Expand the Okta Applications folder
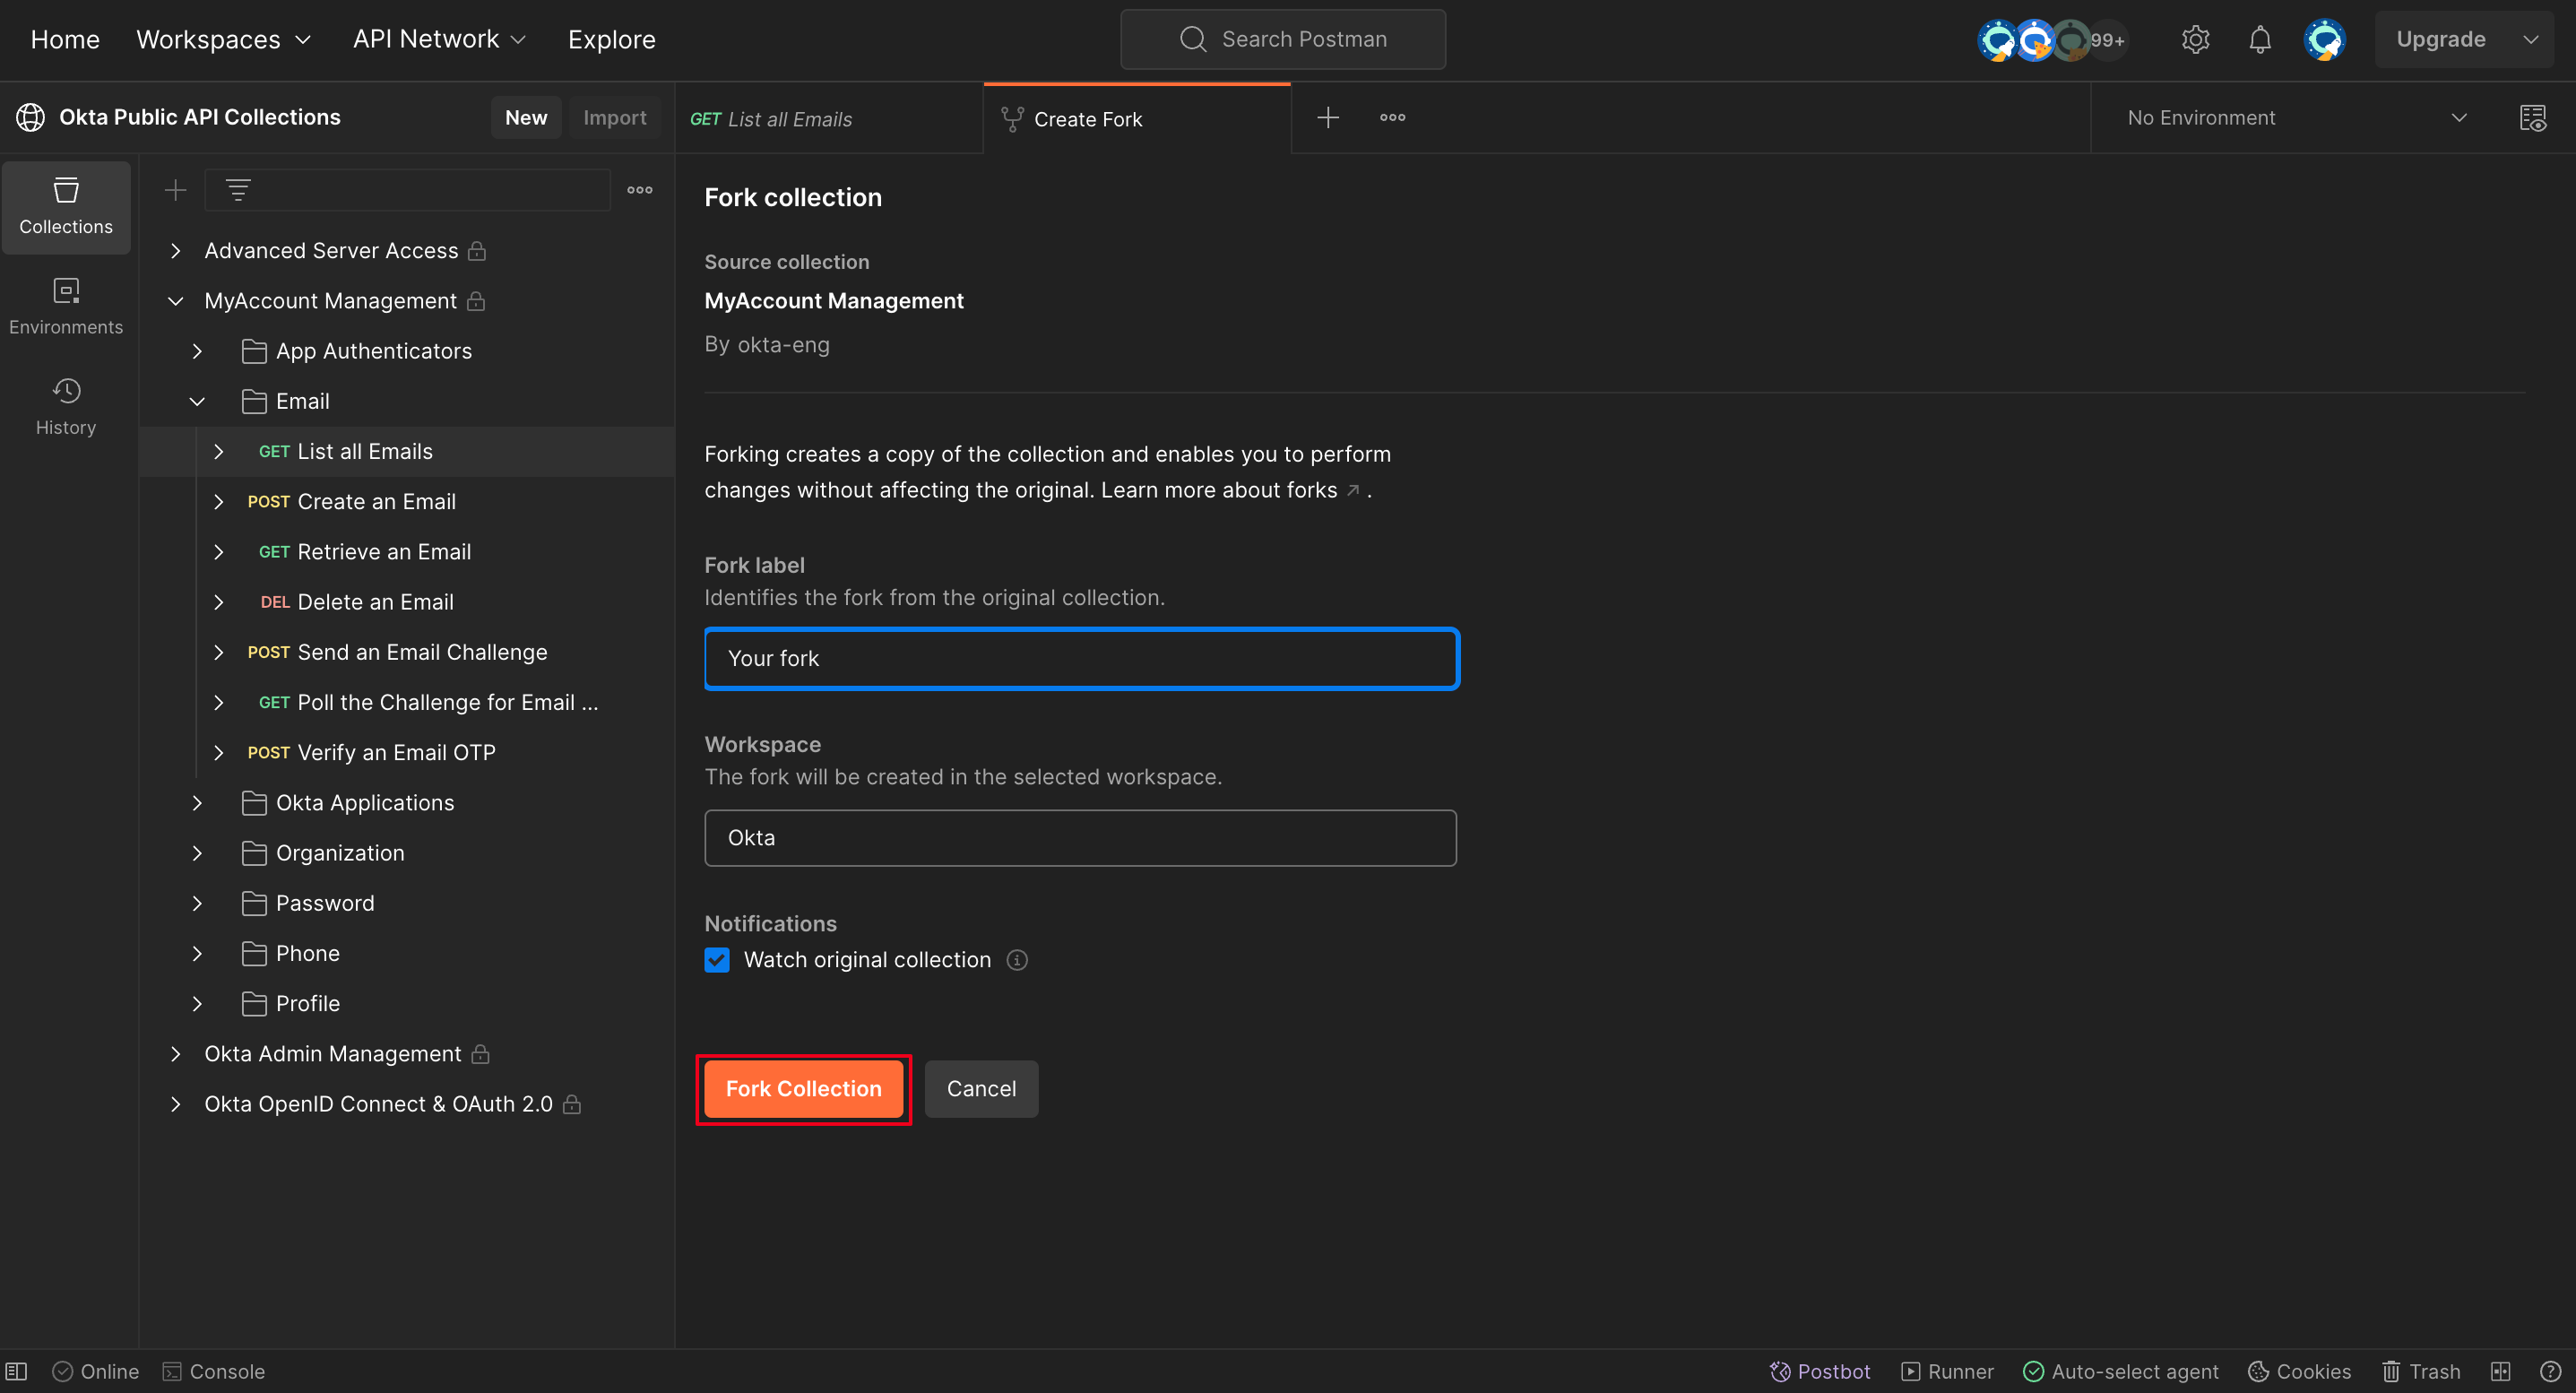The width and height of the screenshot is (2576, 1393). [198, 803]
